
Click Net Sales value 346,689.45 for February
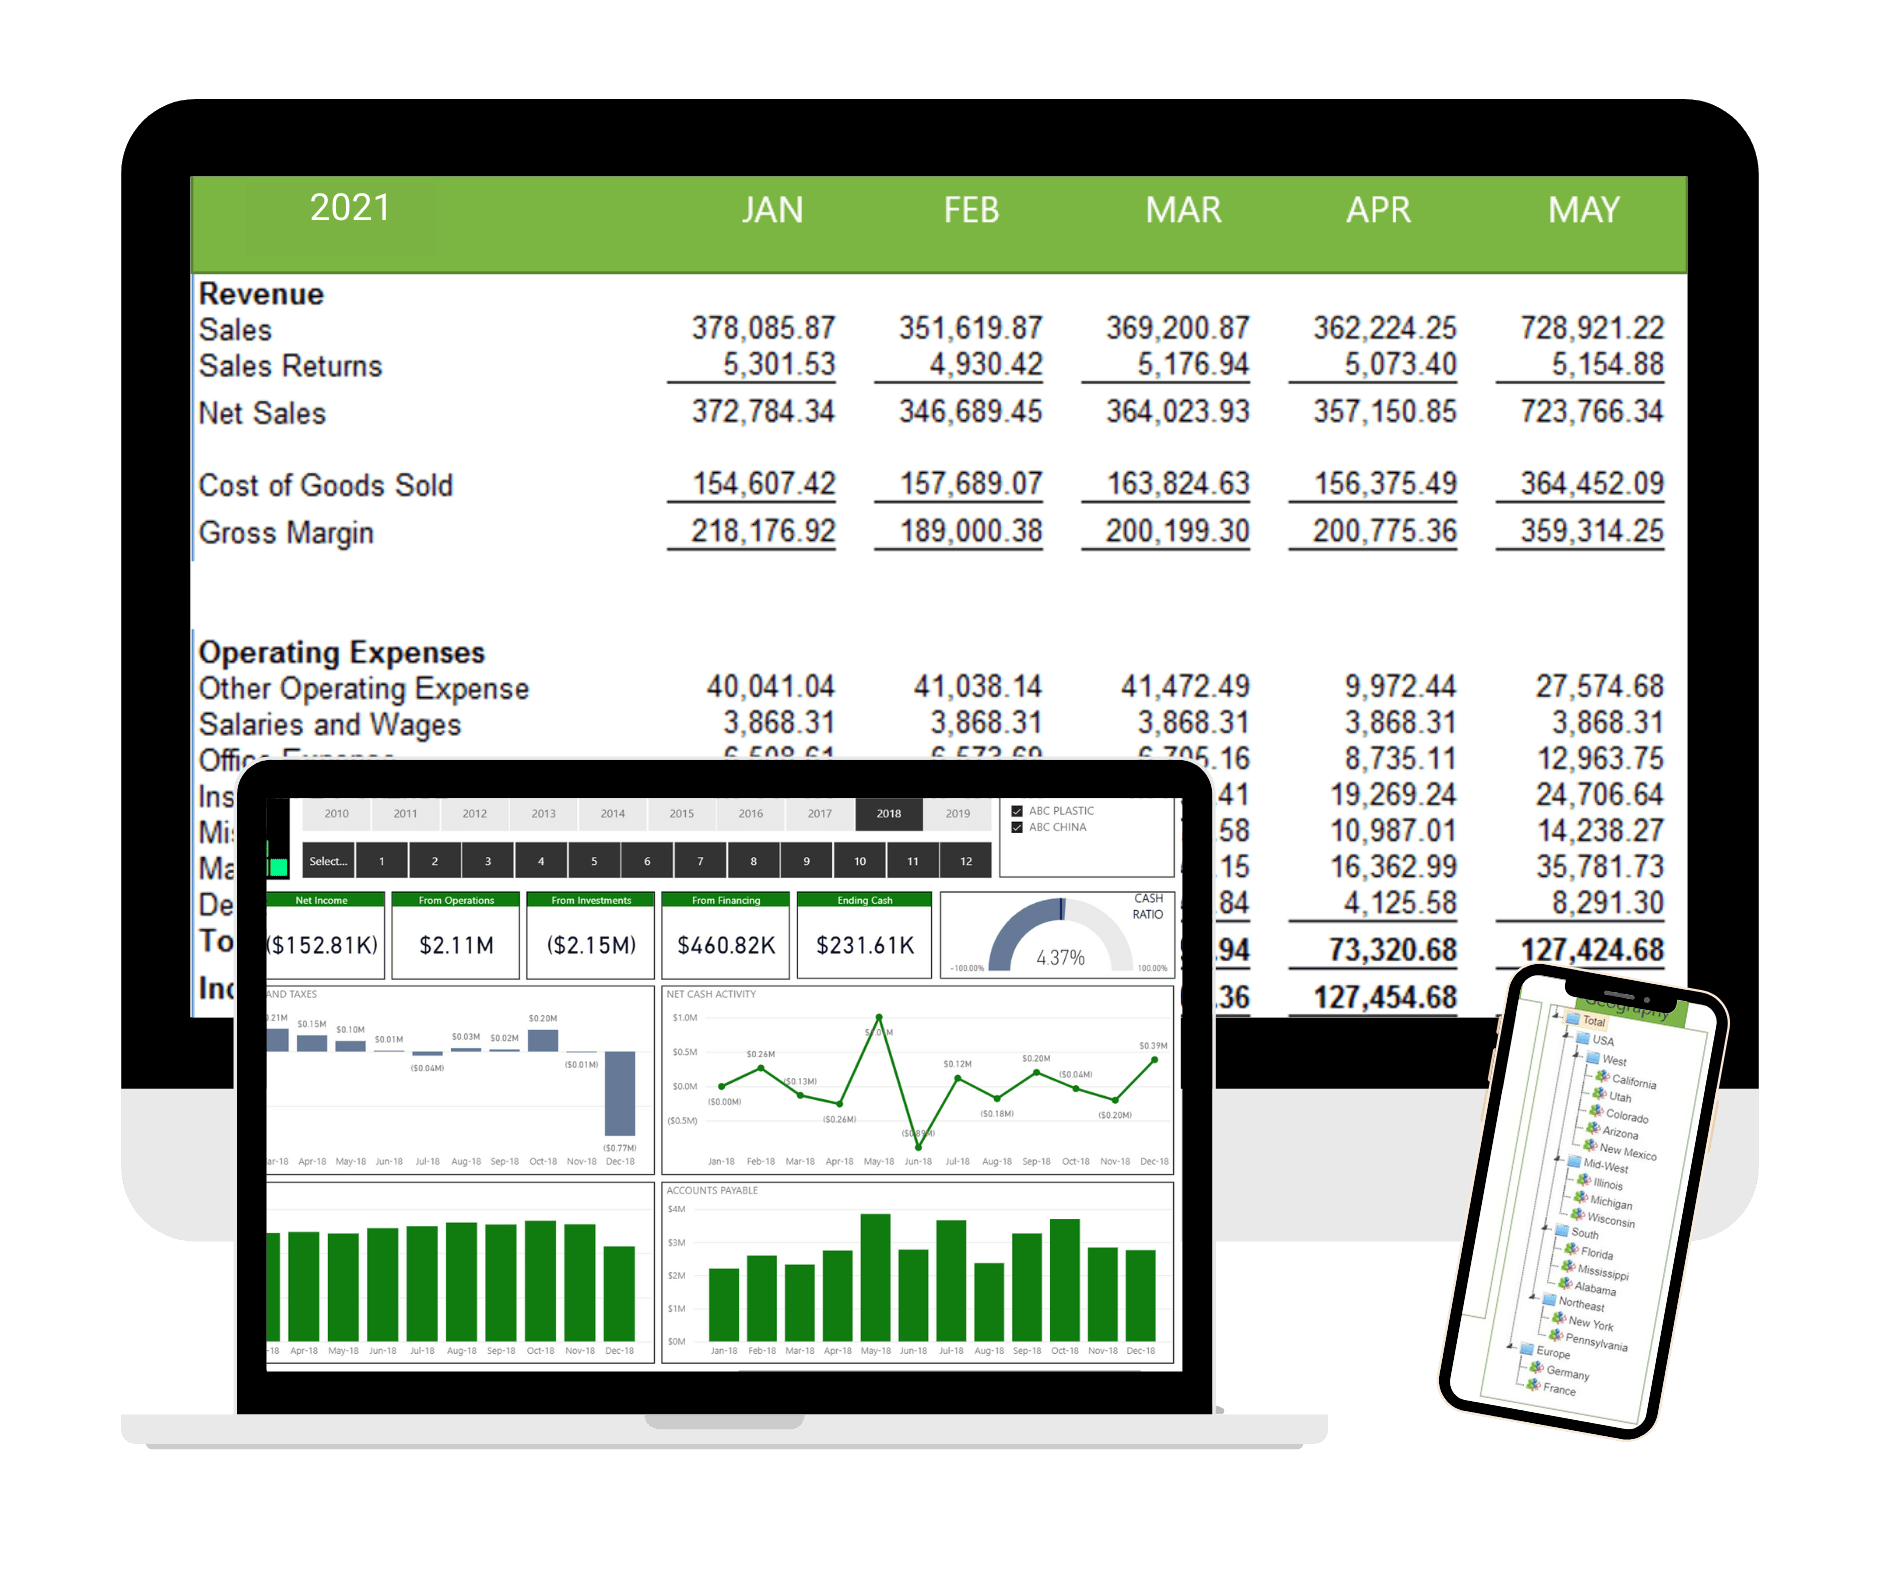click(x=970, y=411)
